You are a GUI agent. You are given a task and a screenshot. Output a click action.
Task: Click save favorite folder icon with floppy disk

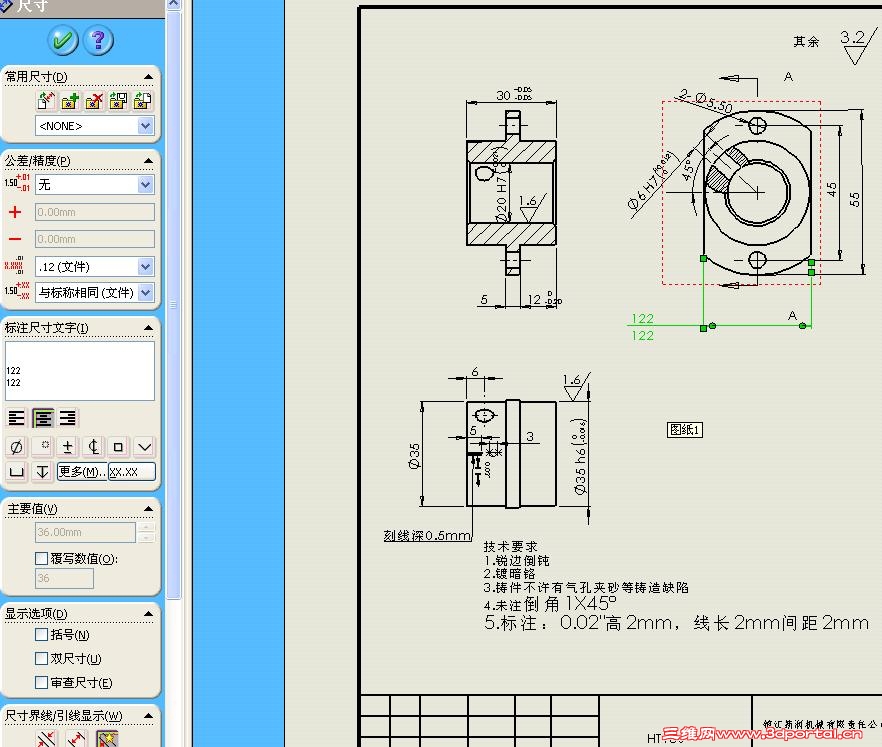coord(118,101)
